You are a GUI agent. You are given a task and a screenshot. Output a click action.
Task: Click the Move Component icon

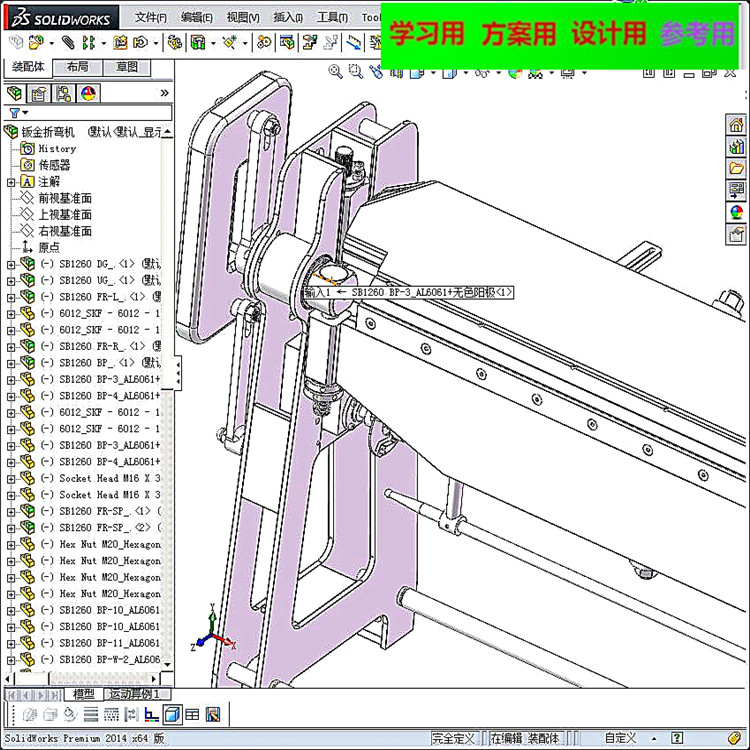141,43
